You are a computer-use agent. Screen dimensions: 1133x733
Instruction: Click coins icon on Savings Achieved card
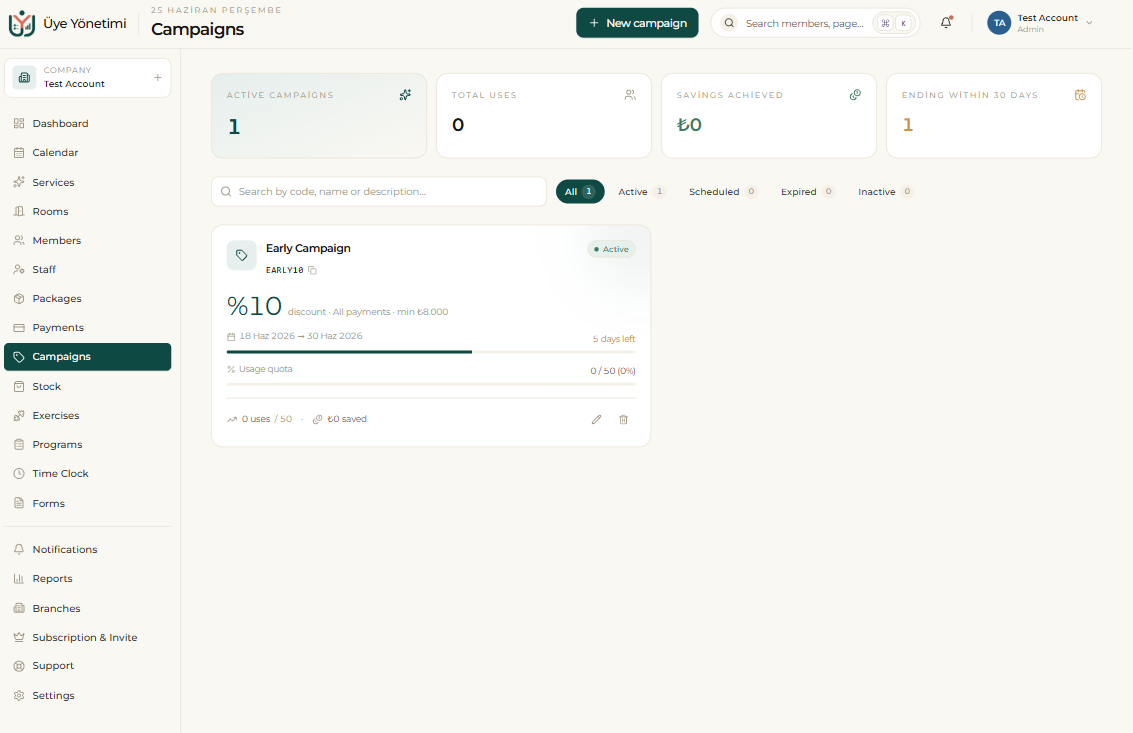[x=855, y=95]
